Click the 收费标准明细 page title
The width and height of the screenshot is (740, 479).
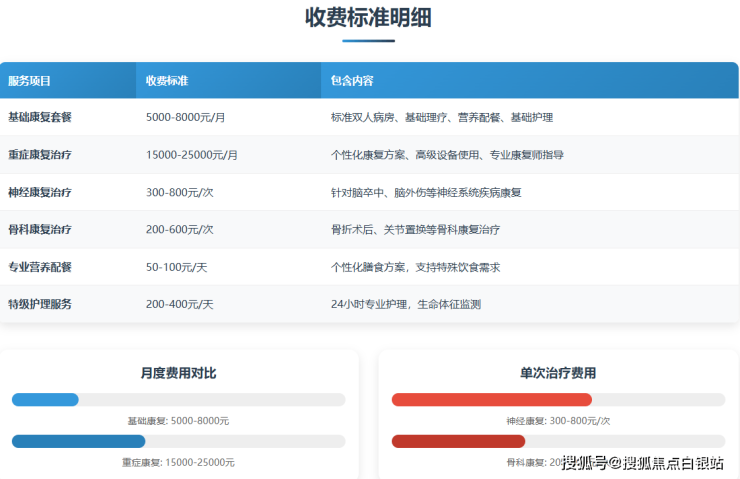(369, 18)
